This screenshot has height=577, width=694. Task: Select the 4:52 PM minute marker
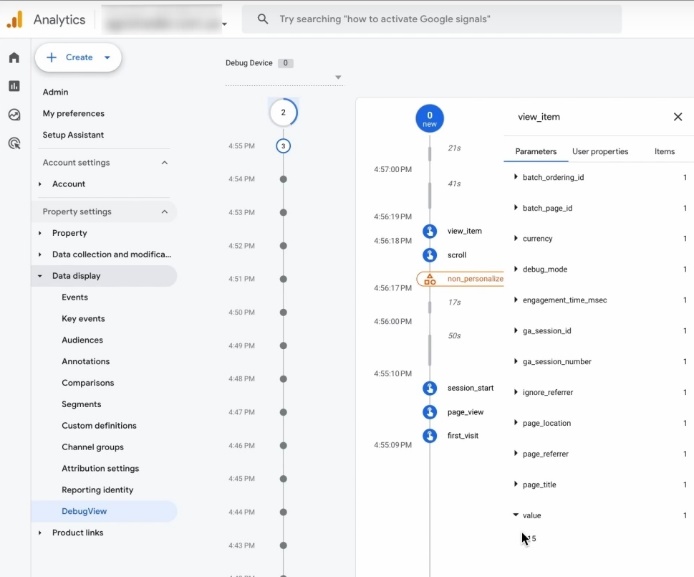click(x=283, y=246)
